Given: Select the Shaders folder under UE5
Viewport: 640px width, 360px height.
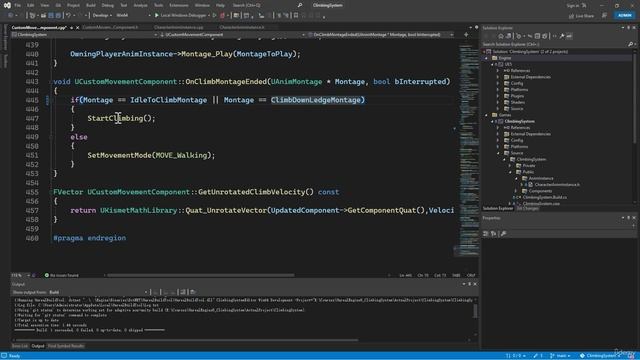Looking at the screenshot, I should pyautogui.click(x=518, y=102).
